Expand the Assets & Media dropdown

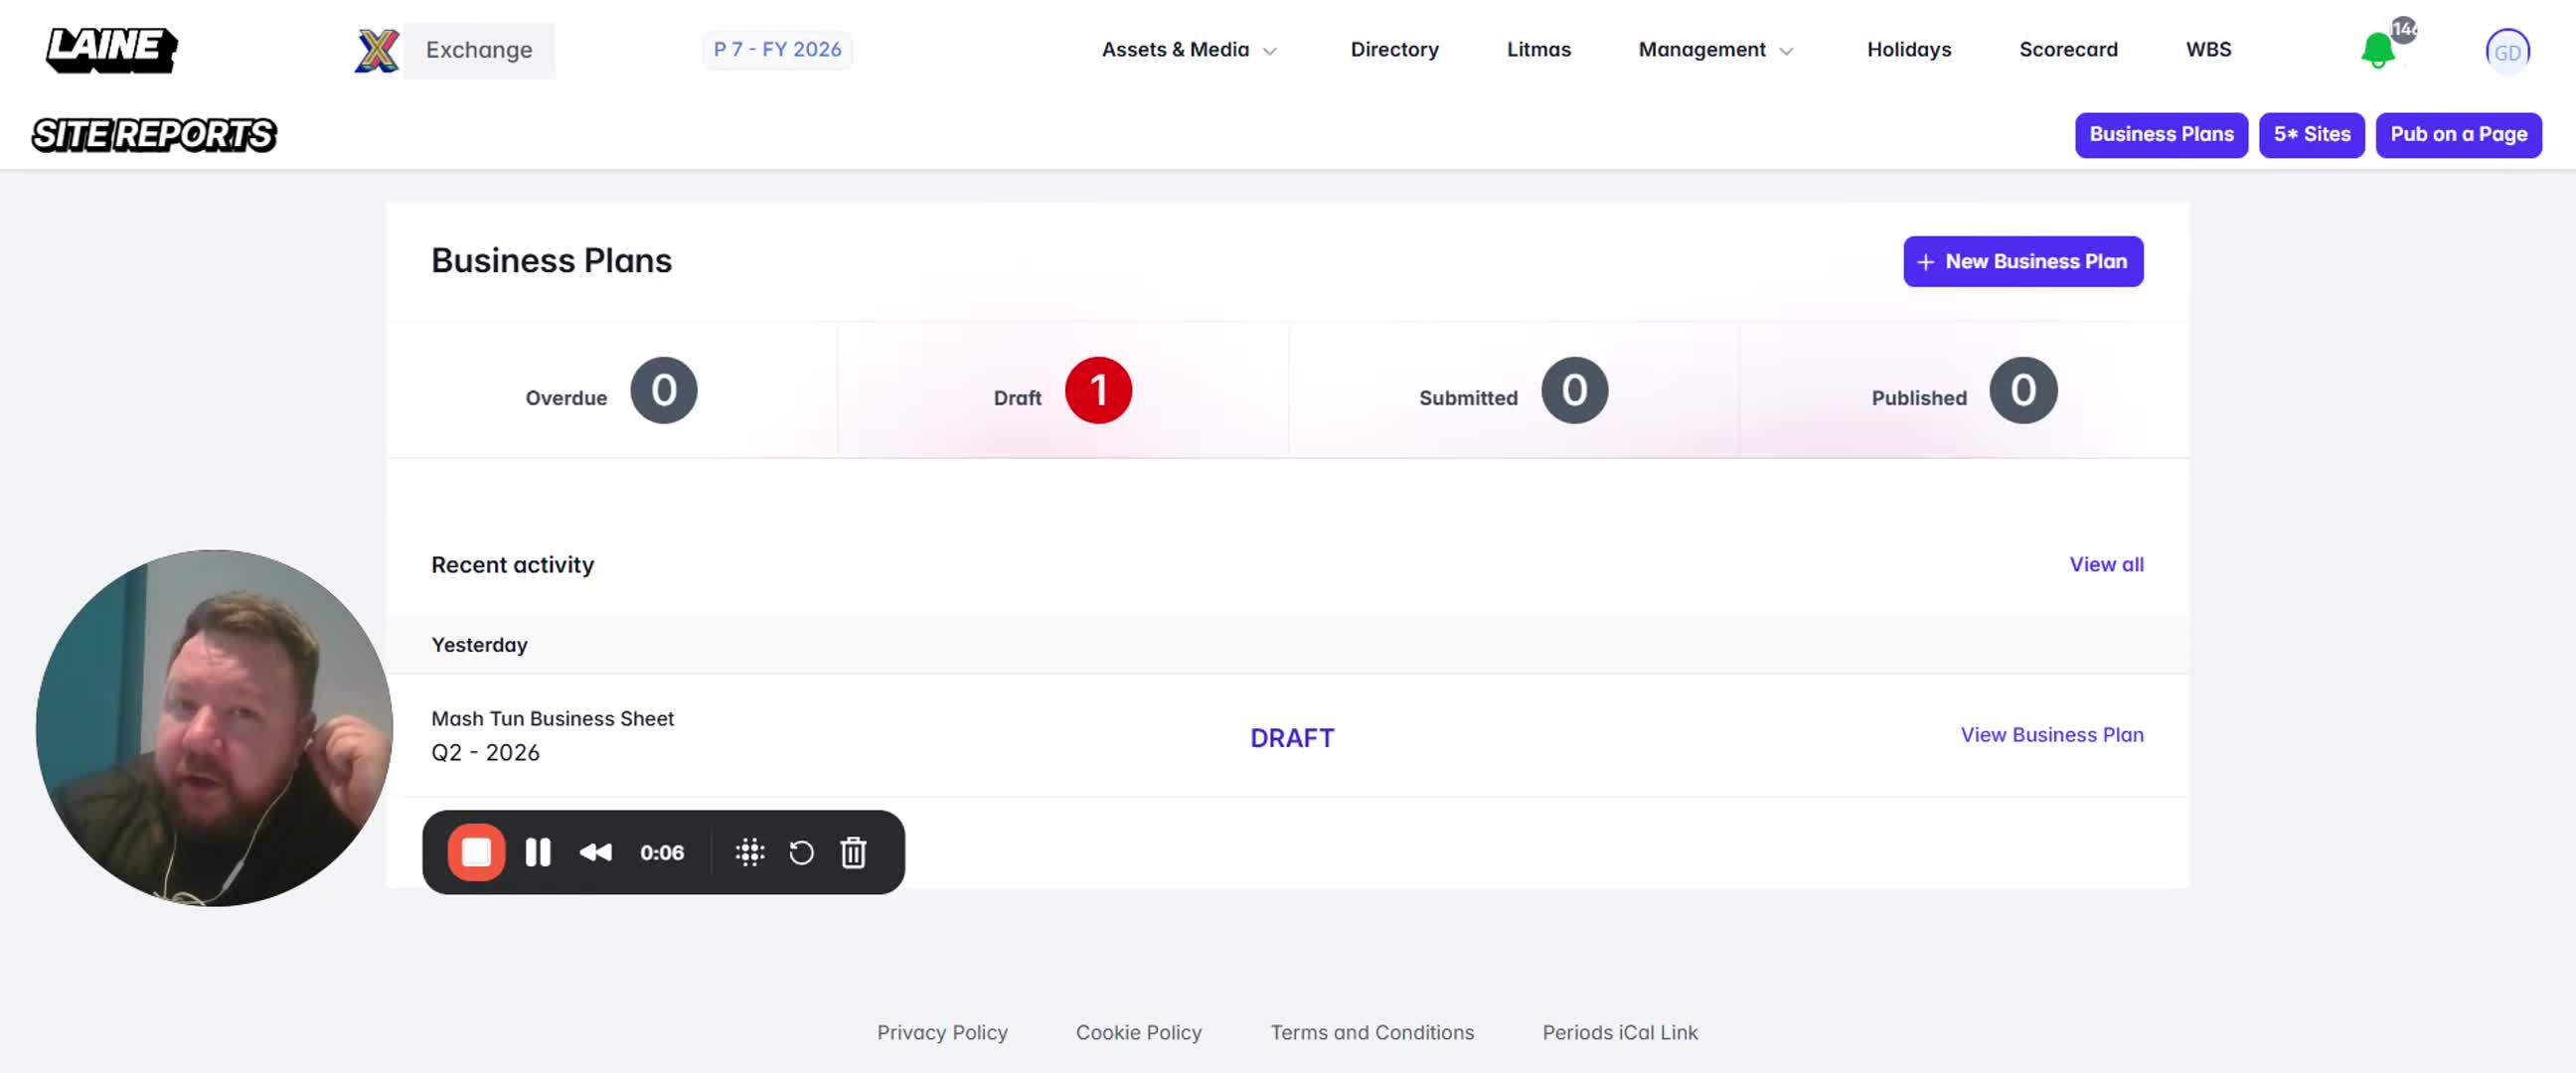(x=1188, y=49)
